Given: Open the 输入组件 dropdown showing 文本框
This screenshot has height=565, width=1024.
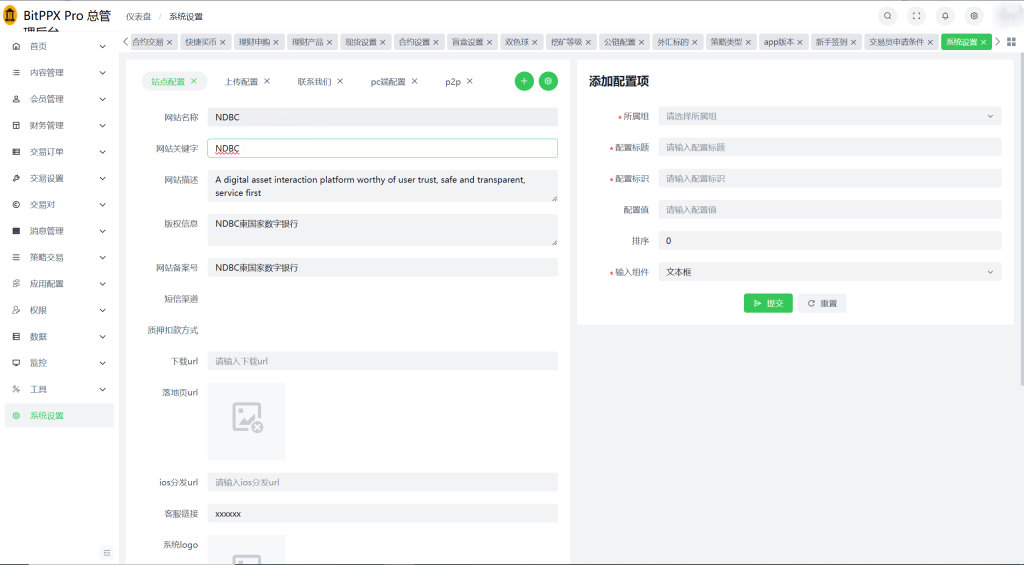Looking at the screenshot, I should [829, 272].
